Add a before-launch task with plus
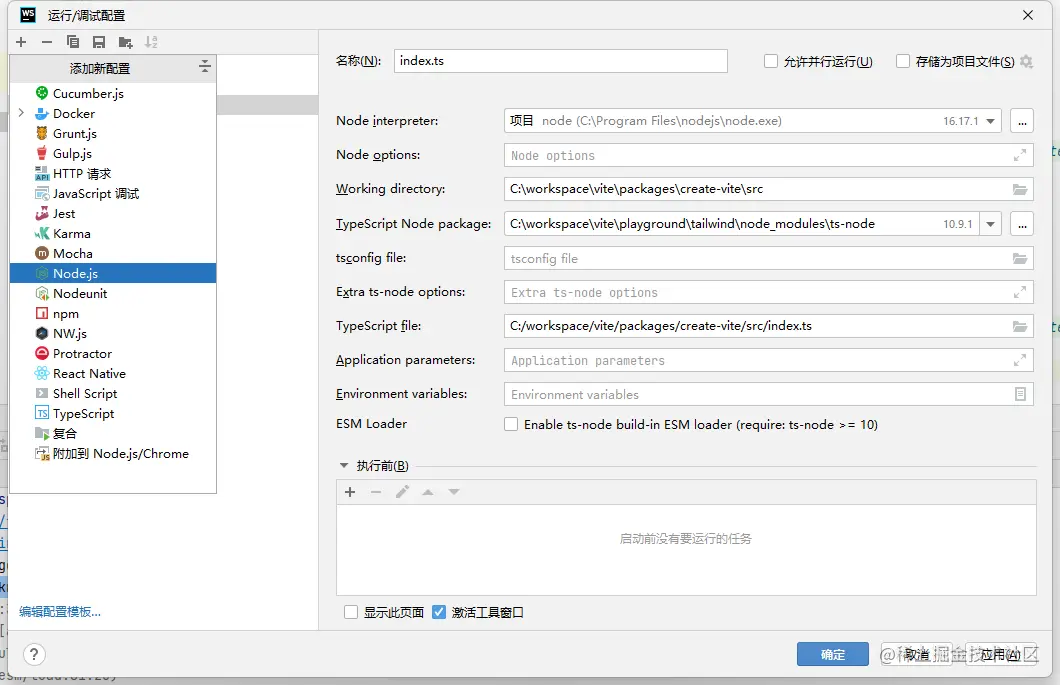1060x685 pixels. [x=350, y=492]
